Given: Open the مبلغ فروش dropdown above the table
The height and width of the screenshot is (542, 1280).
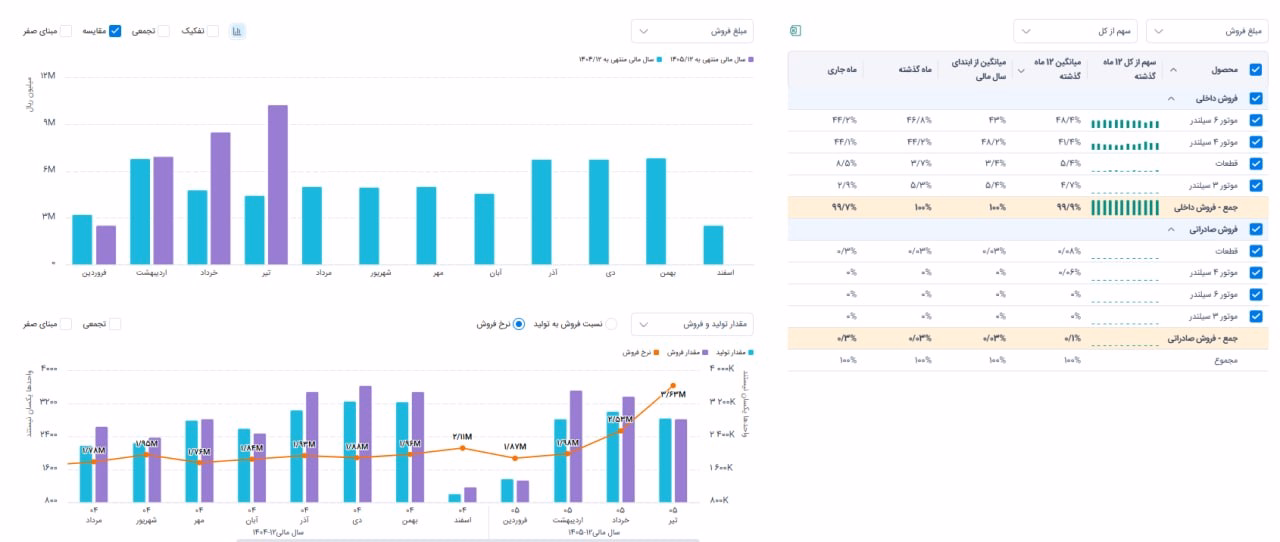Looking at the screenshot, I should coord(1207,31).
